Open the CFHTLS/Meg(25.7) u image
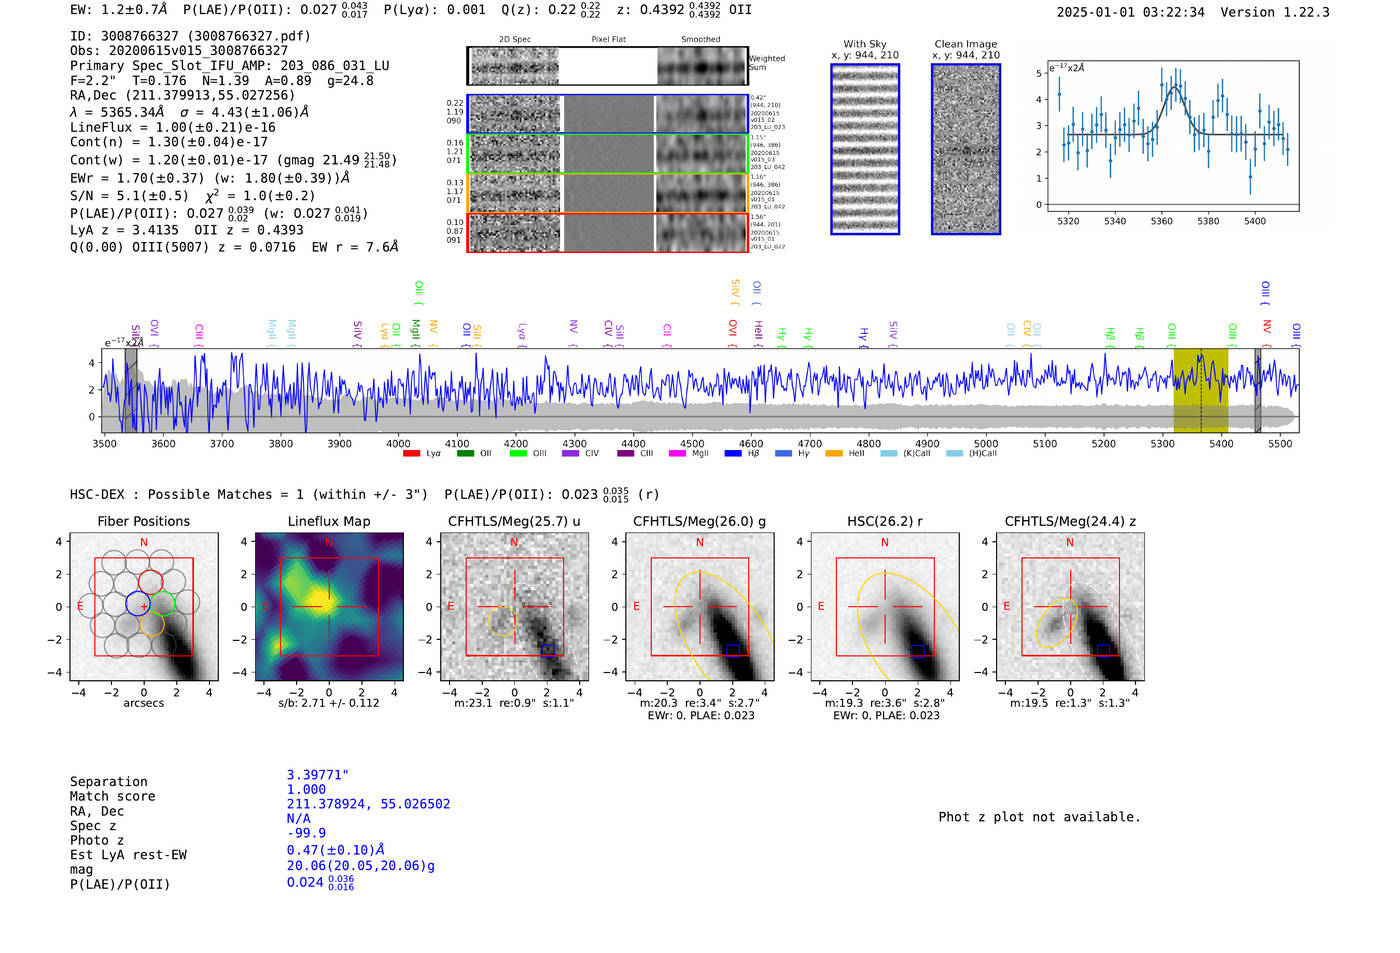1400x953 pixels. coord(514,607)
